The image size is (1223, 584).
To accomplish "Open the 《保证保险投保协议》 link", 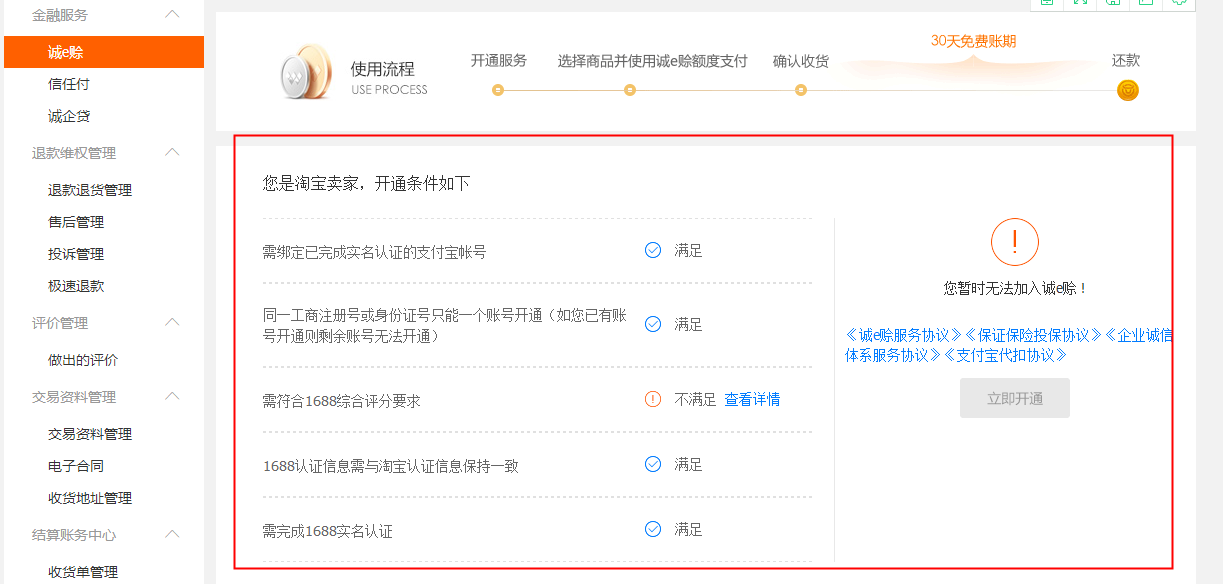I will click(x=1033, y=335).
